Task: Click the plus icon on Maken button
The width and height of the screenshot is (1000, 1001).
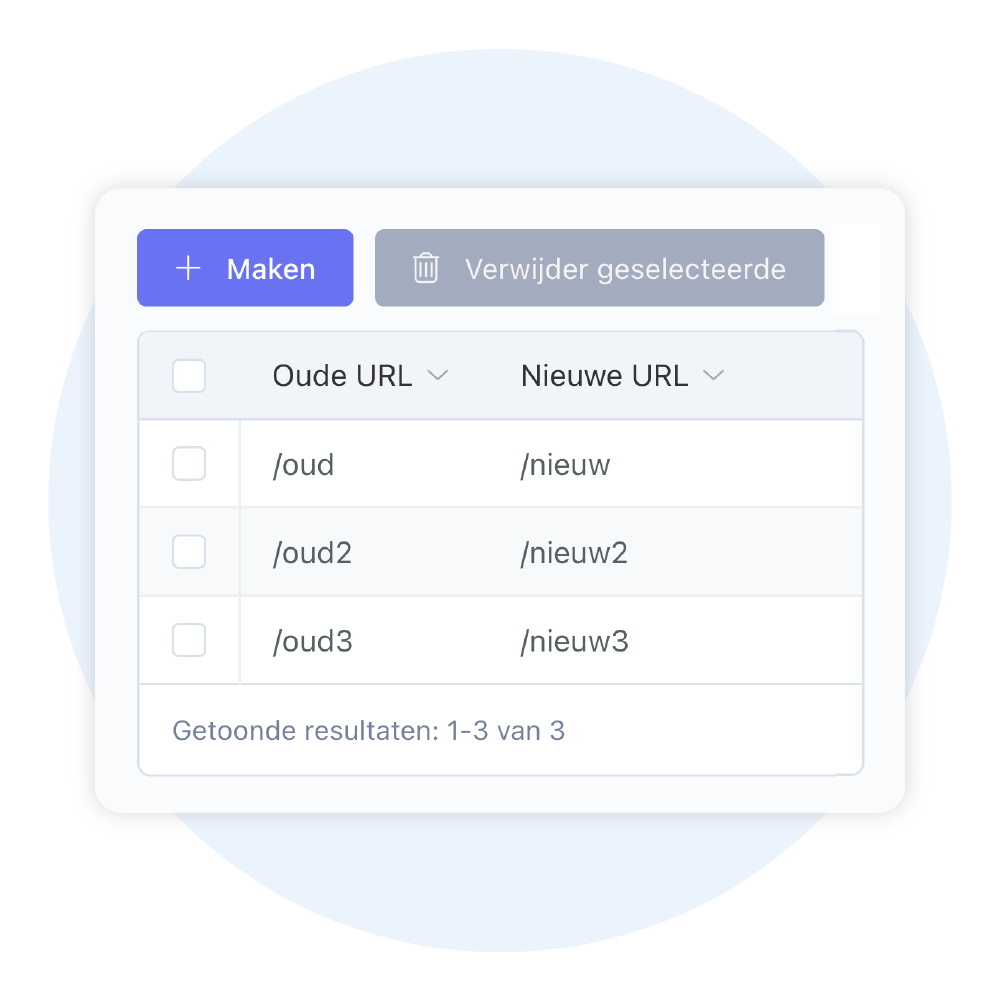Action: [188, 268]
